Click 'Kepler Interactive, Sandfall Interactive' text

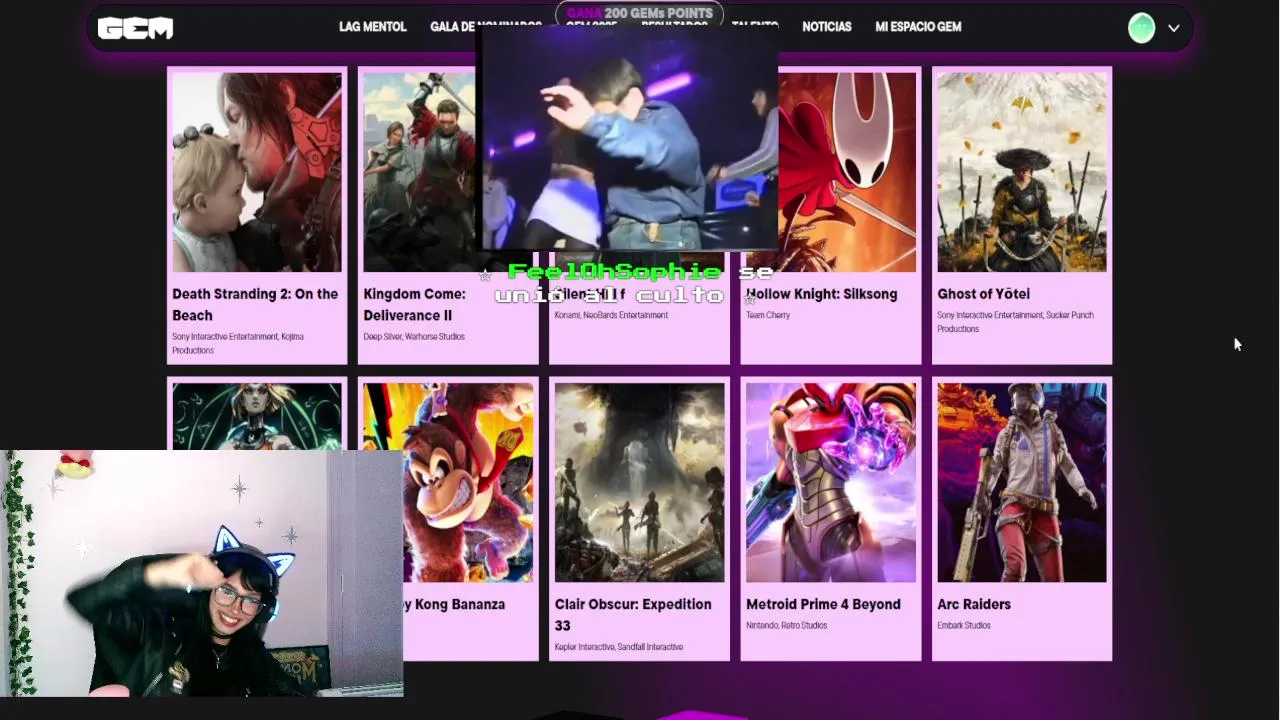619,647
